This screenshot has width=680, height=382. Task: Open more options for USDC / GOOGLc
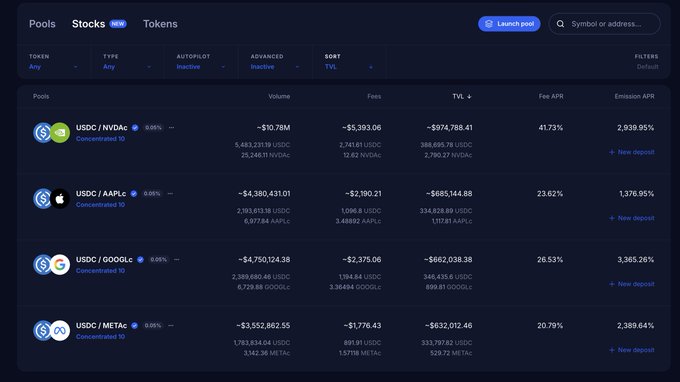pos(177,259)
